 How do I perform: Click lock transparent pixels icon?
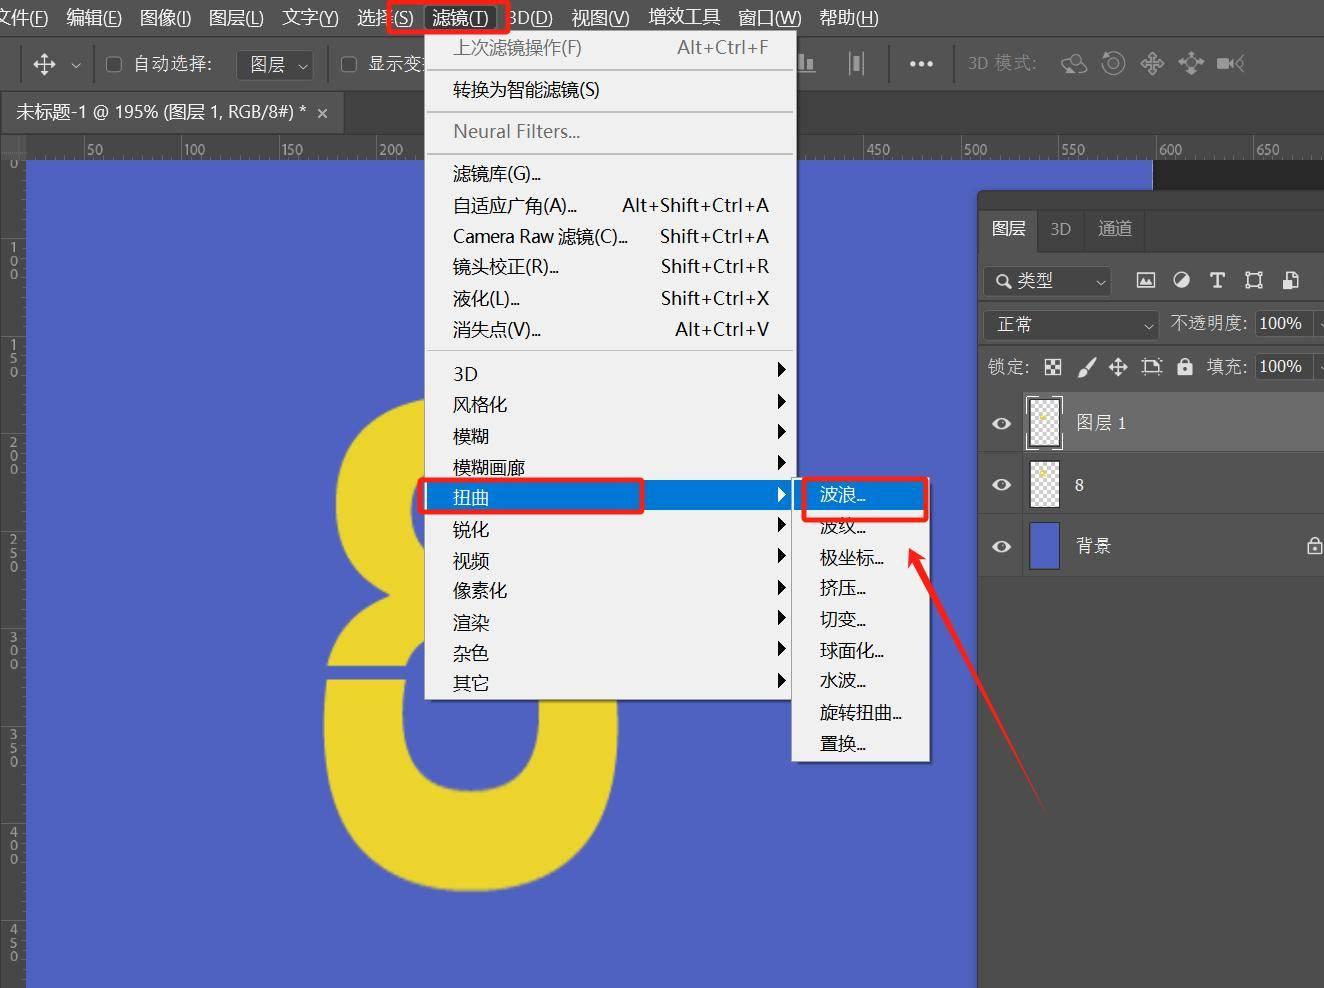[1053, 367]
